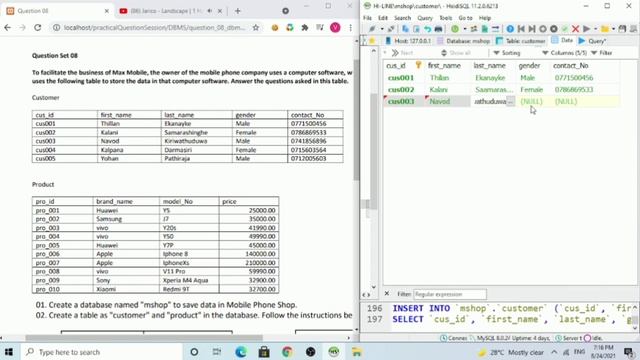The height and width of the screenshot is (360, 640).
Task: Switch to the Query tab in HeidiSQL
Action: tap(592, 41)
